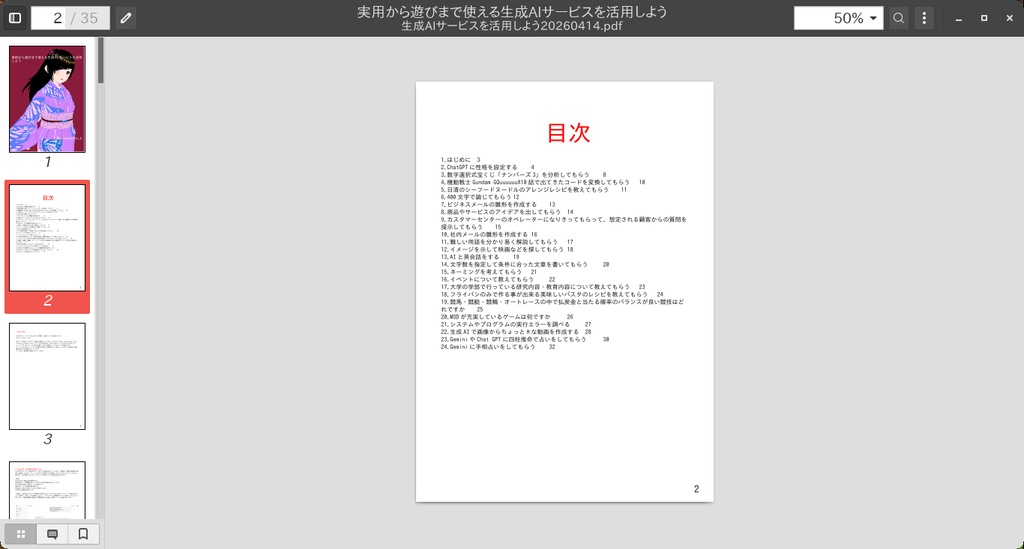
Task: Click TOC line 16 about イベントについて
Action: [x=498, y=279]
